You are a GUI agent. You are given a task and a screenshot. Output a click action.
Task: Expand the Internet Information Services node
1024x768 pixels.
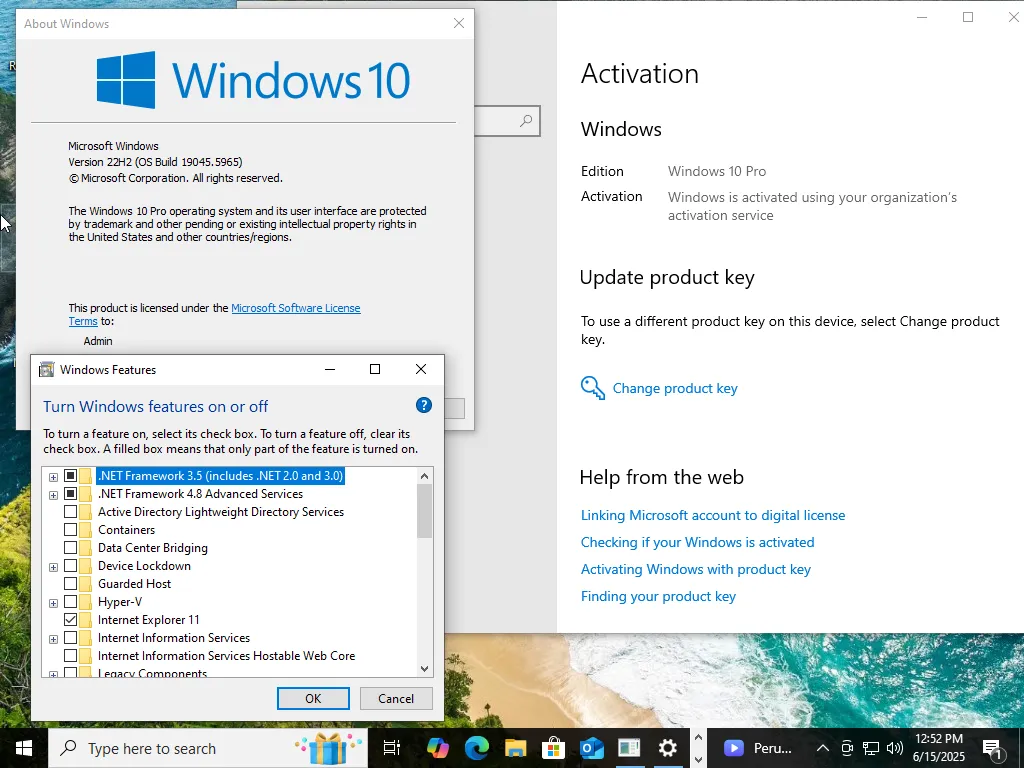(54, 639)
